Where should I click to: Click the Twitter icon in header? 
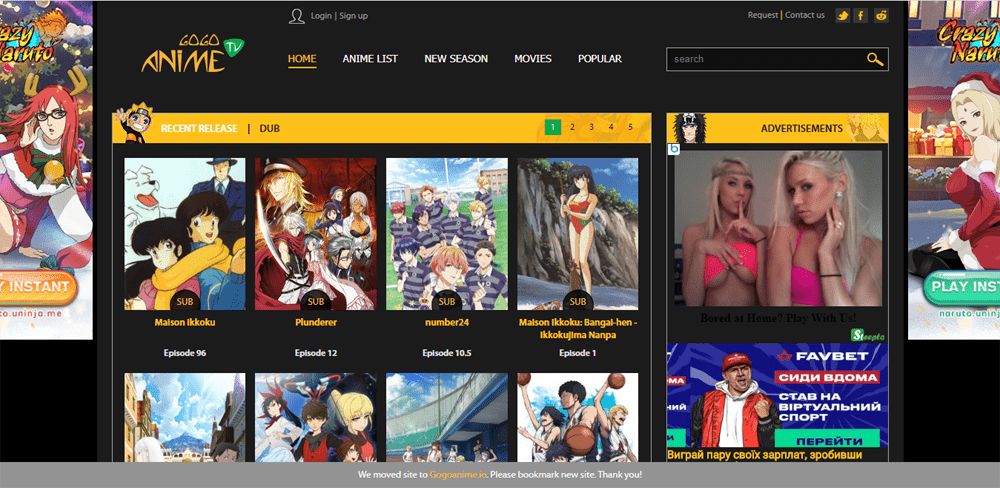click(x=842, y=15)
